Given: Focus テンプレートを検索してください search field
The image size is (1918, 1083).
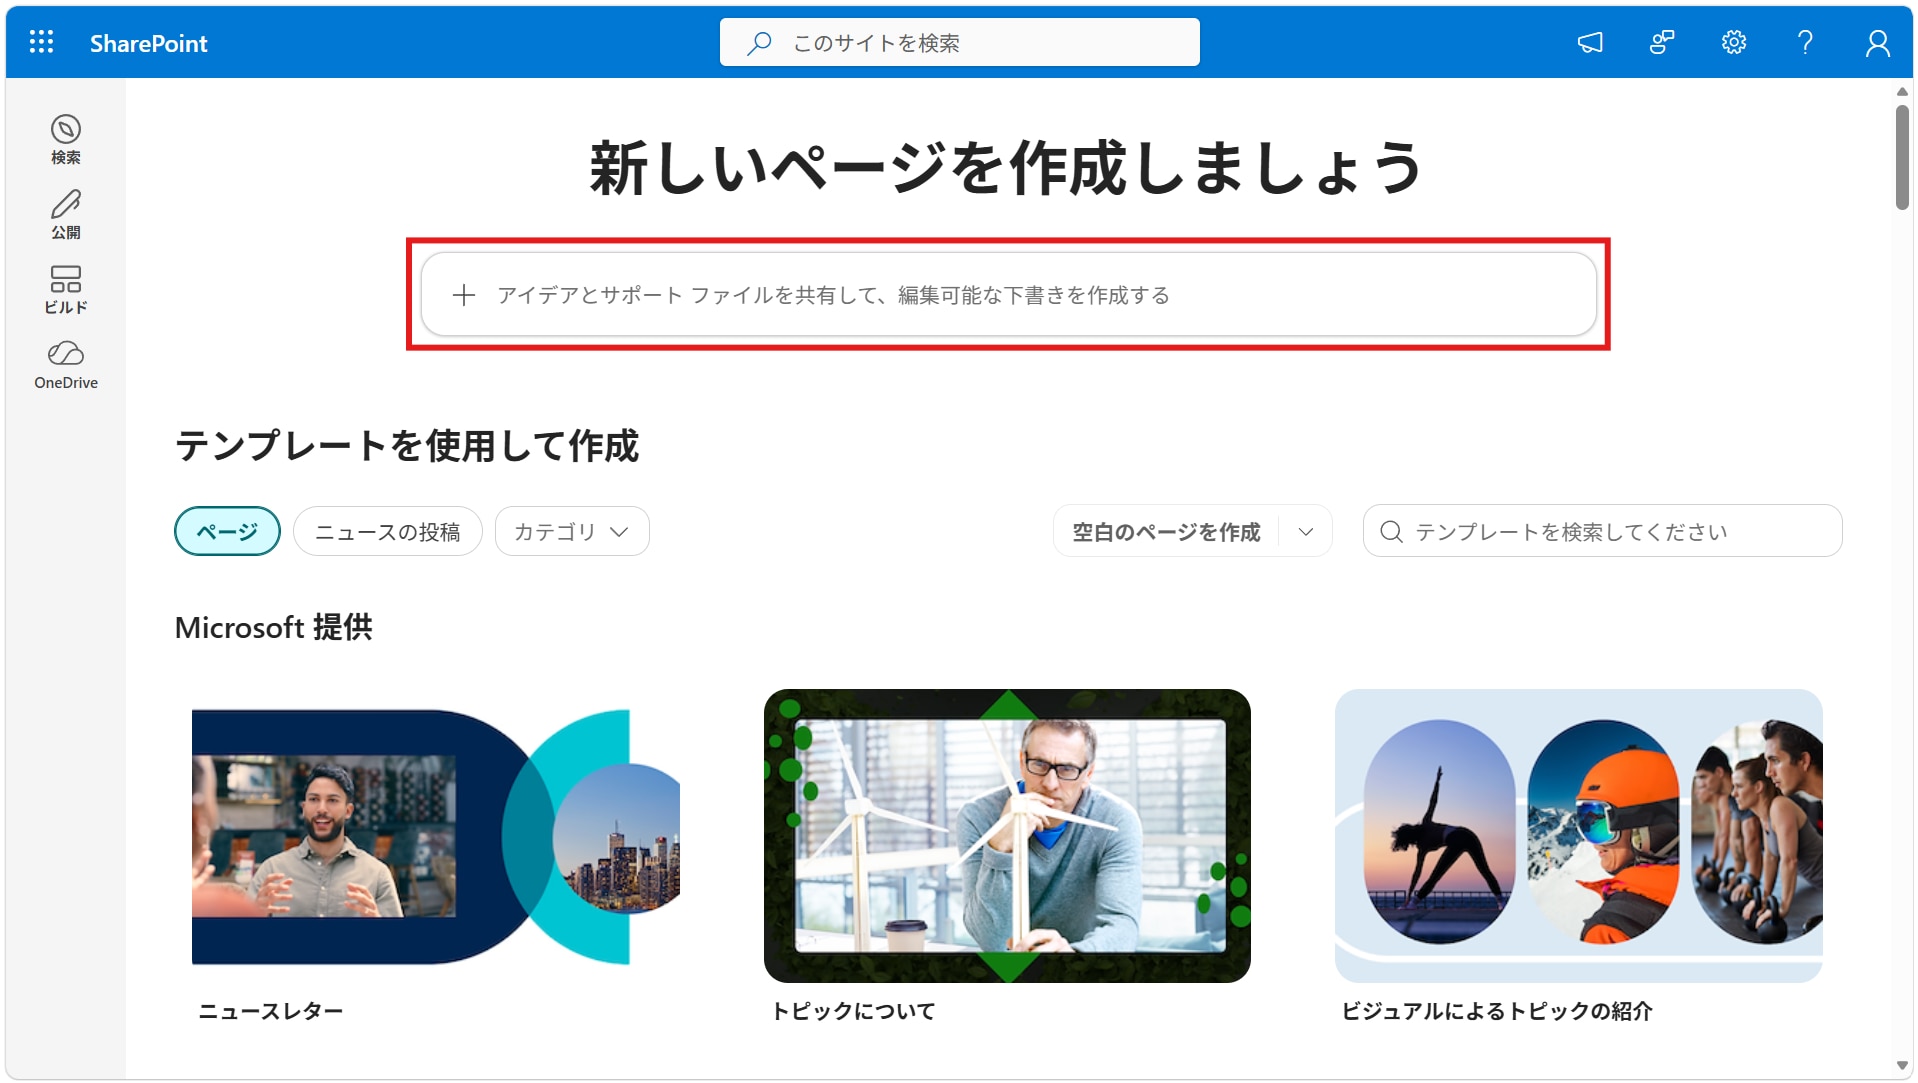Looking at the screenshot, I should pyautogui.click(x=1602, y=531).
